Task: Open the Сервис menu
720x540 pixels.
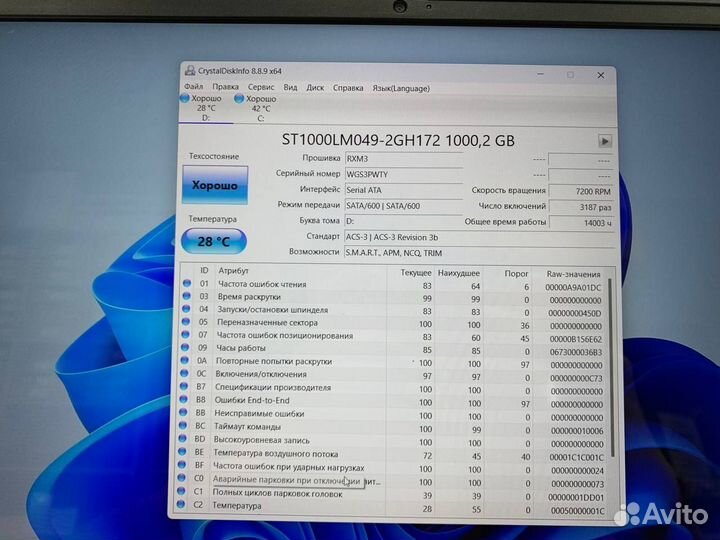Action: click(261, 87)
